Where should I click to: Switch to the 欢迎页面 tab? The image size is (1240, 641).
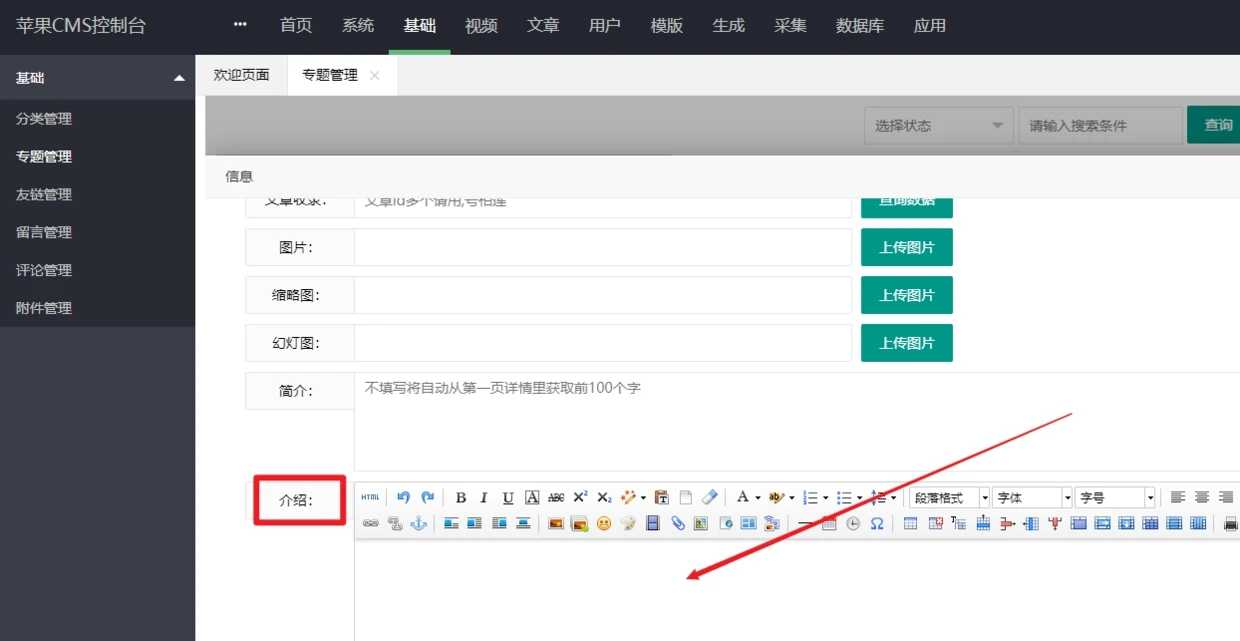[241, 75]
